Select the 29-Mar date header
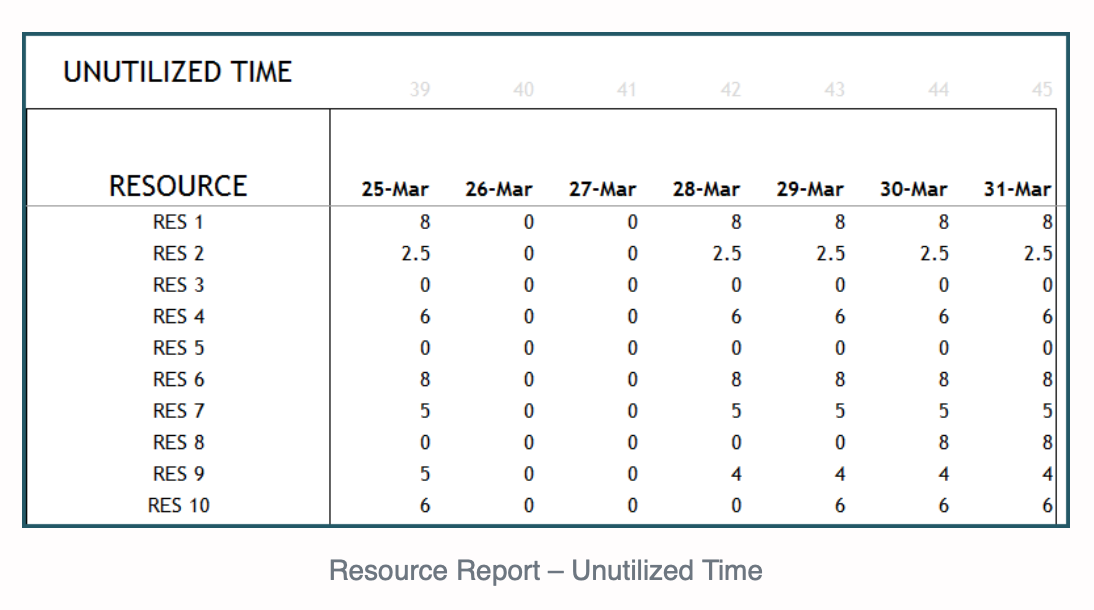1094x610 pixels. [x=810, y=189]
